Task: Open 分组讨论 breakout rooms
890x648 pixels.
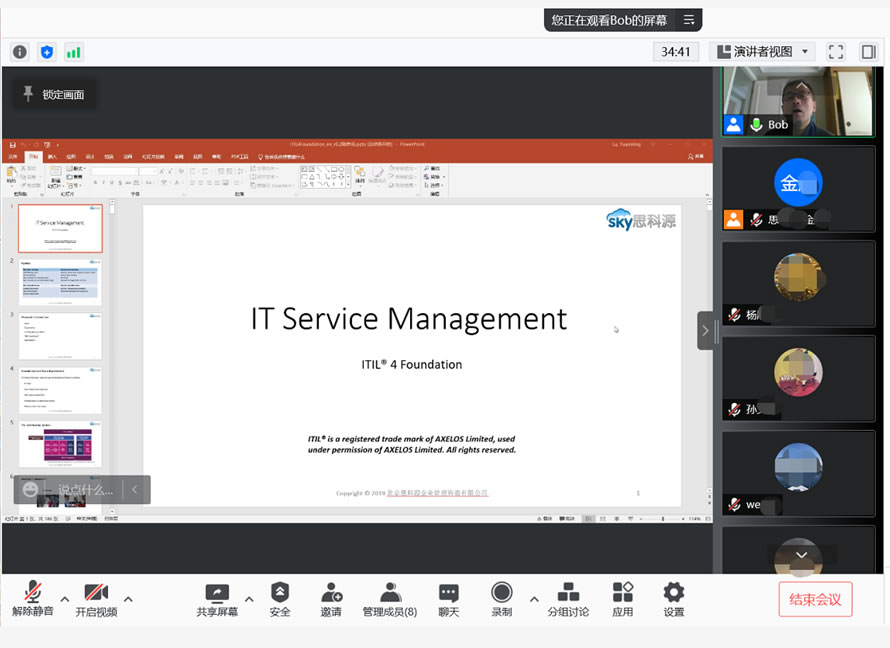Action: [x=568, y=599]
